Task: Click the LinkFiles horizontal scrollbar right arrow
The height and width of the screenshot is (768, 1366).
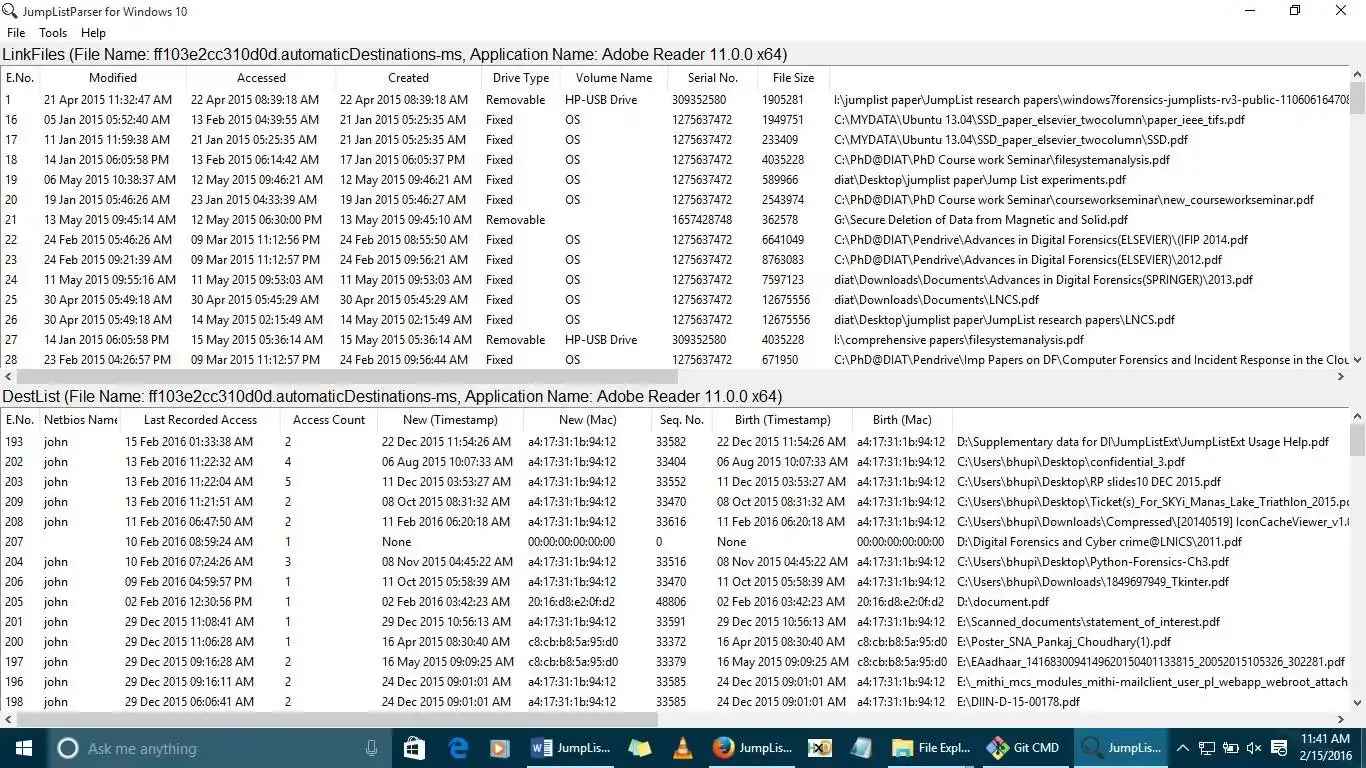Action: click(x=1341, y=377)
